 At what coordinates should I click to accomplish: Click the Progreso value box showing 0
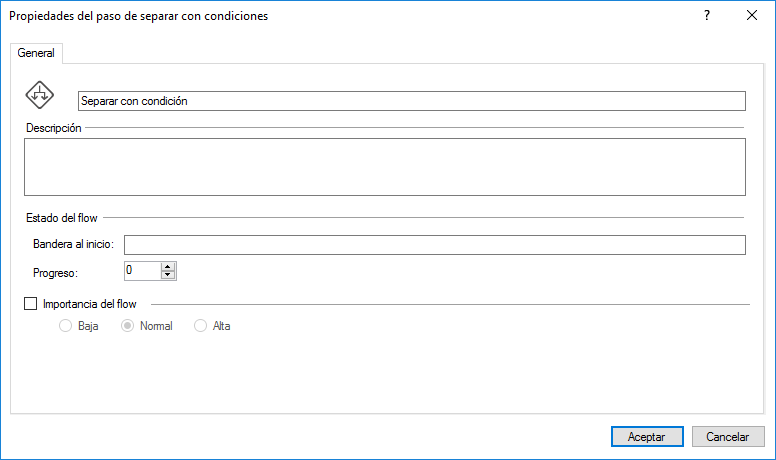pos(143,271)
